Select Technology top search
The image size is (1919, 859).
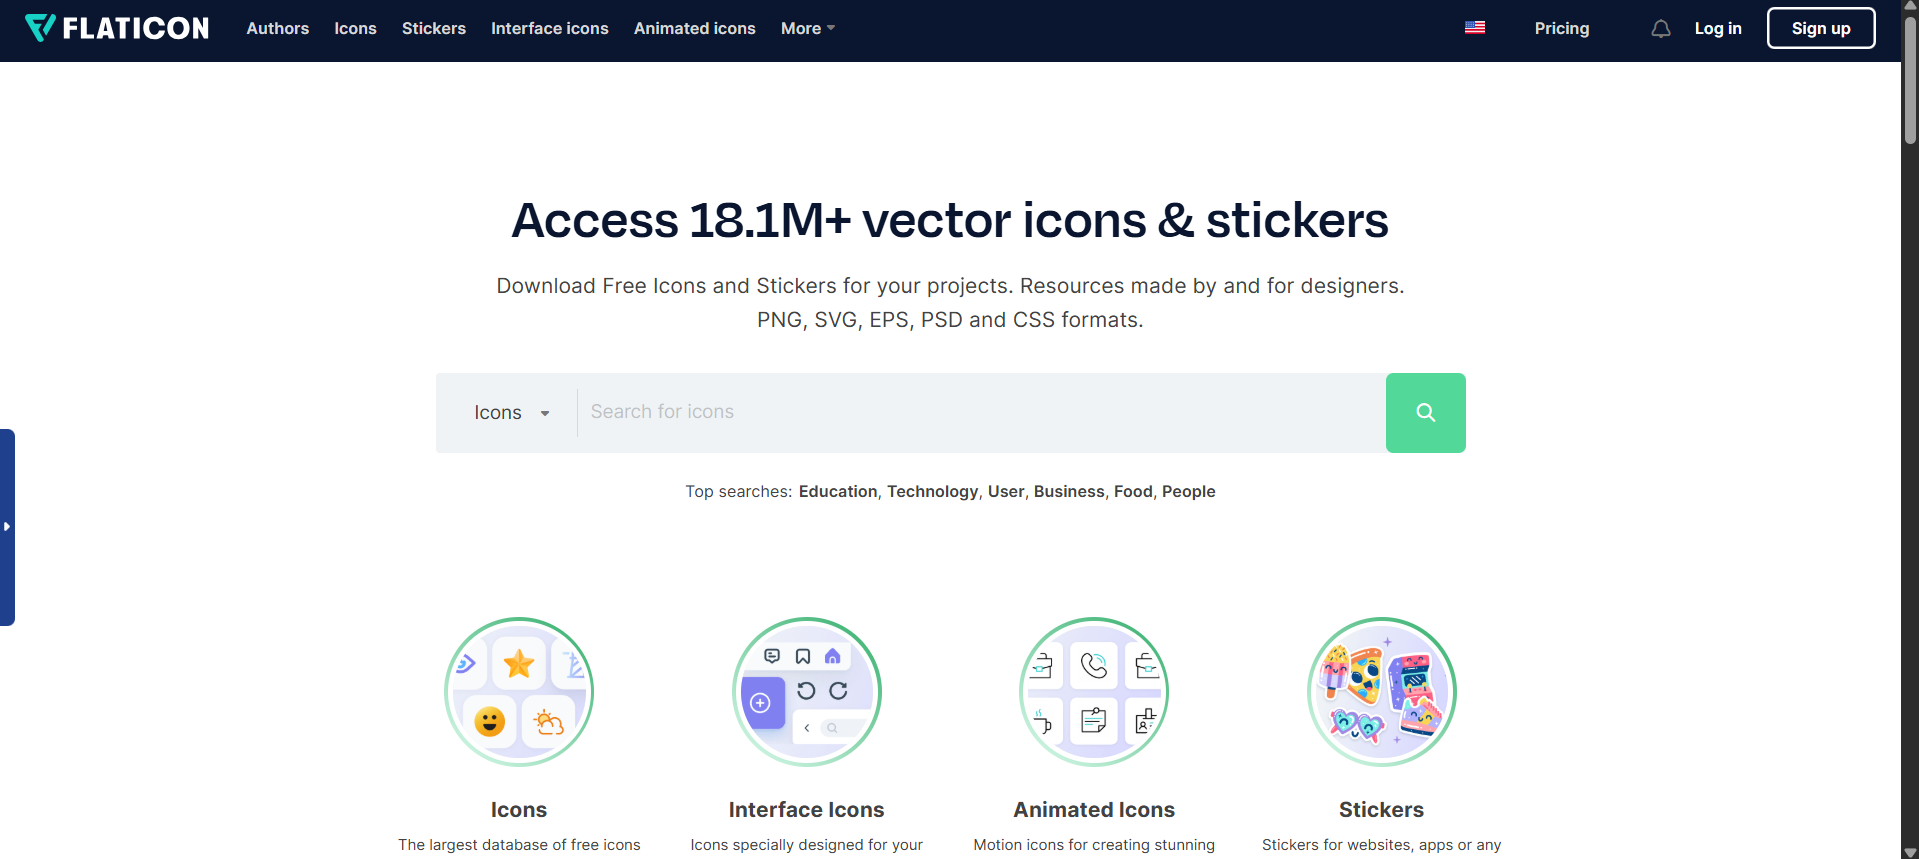[x=933, y=491]
